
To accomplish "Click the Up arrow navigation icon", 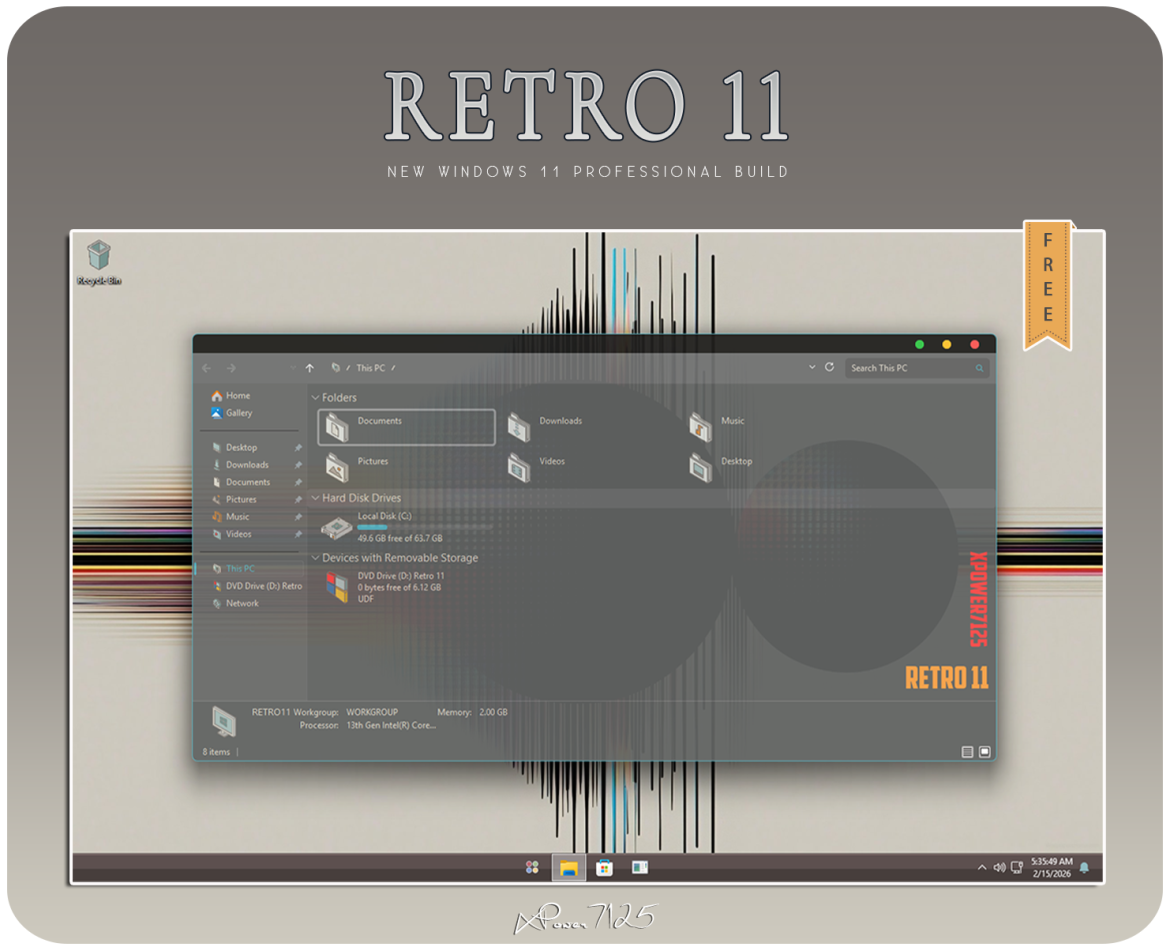I will (x=310, y=368).
